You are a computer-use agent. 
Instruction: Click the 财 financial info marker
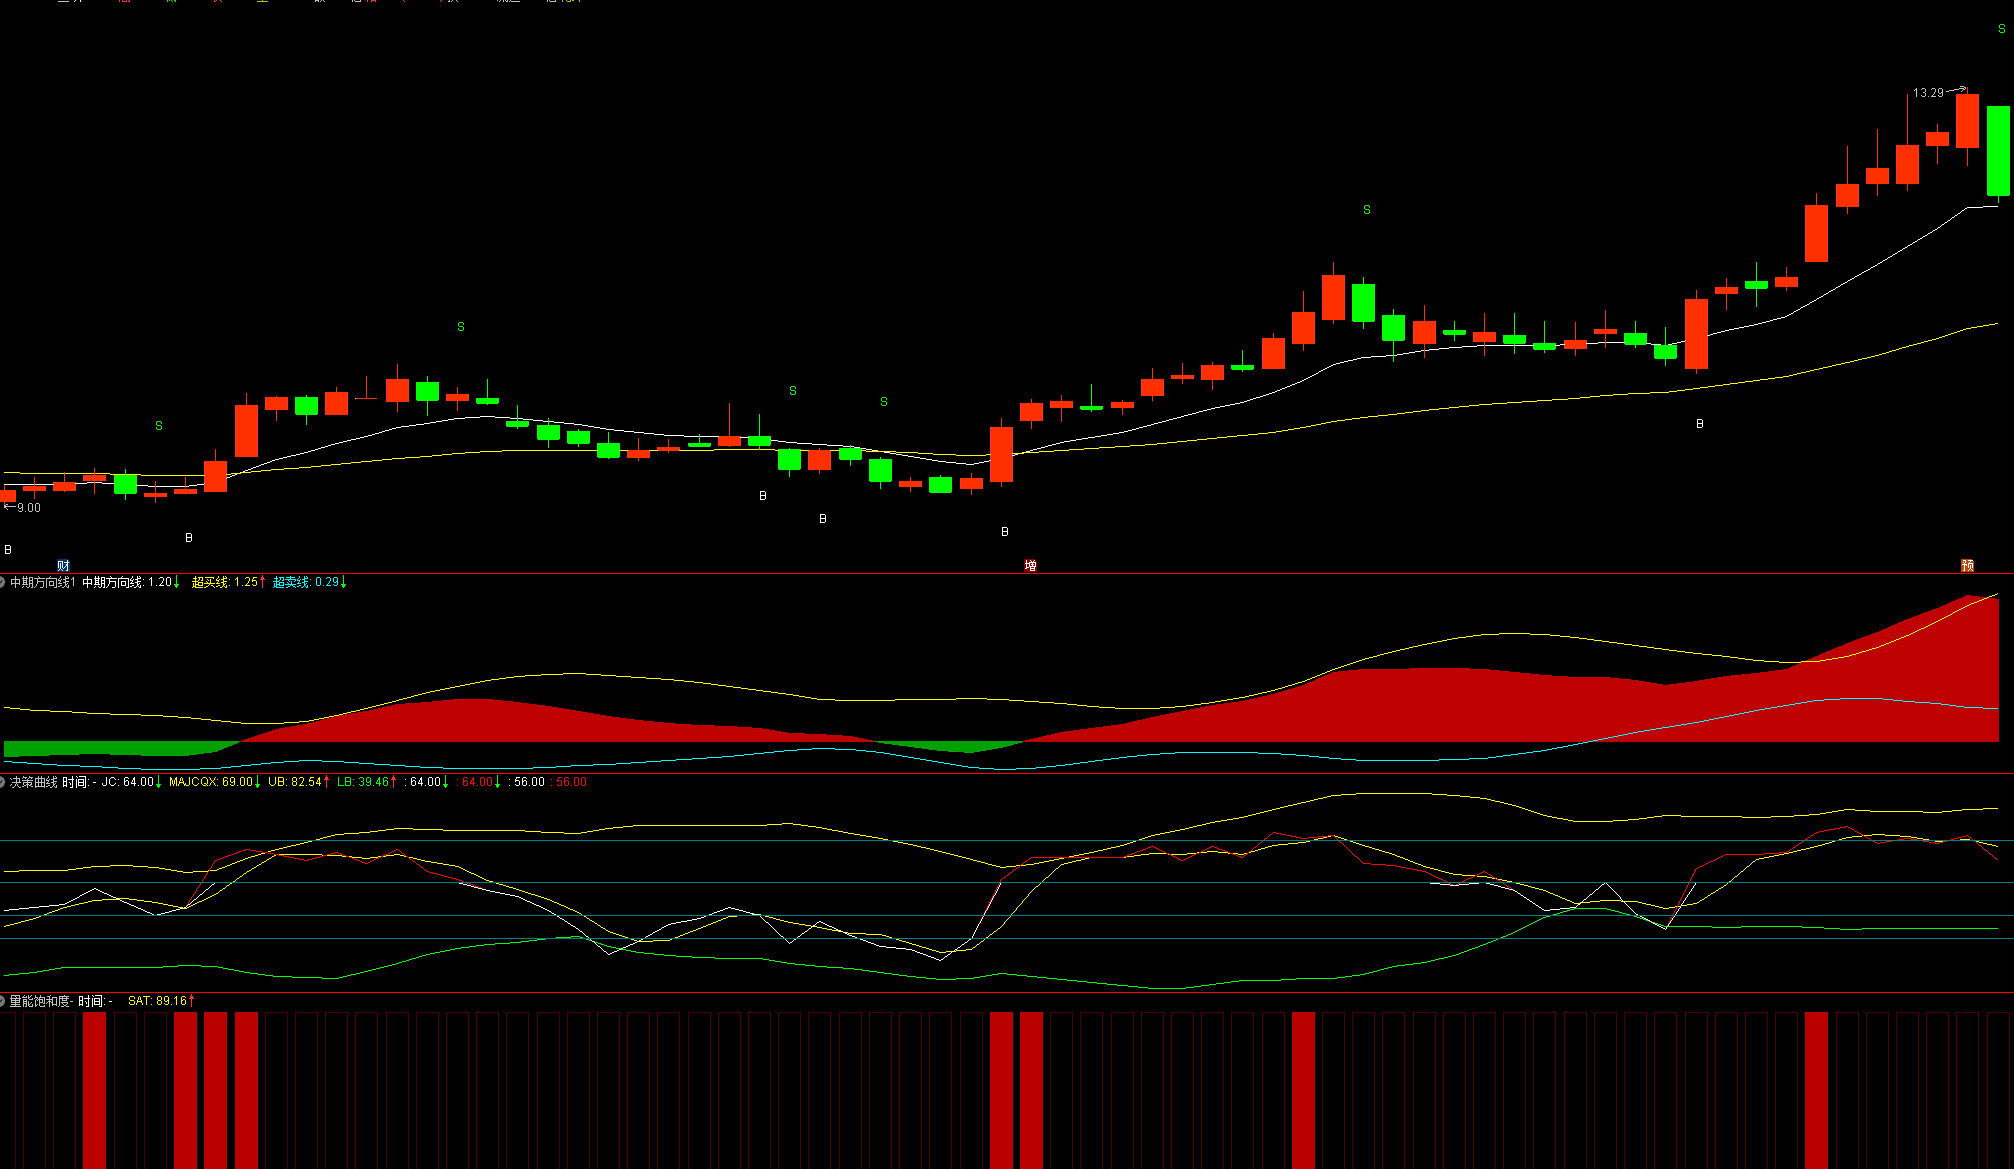tap(63, 566)
